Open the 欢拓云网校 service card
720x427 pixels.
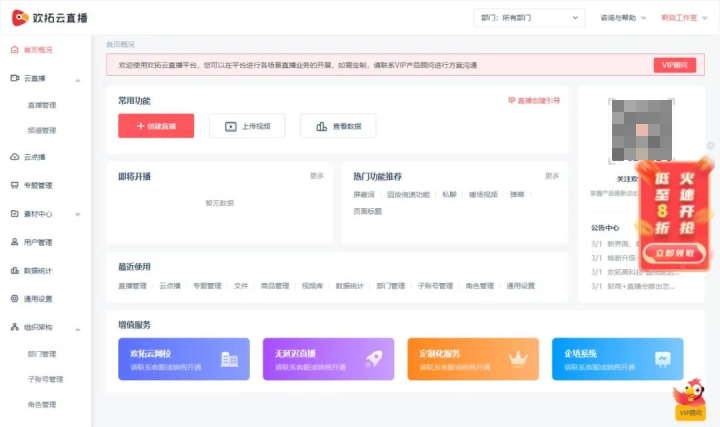point(184,359)
